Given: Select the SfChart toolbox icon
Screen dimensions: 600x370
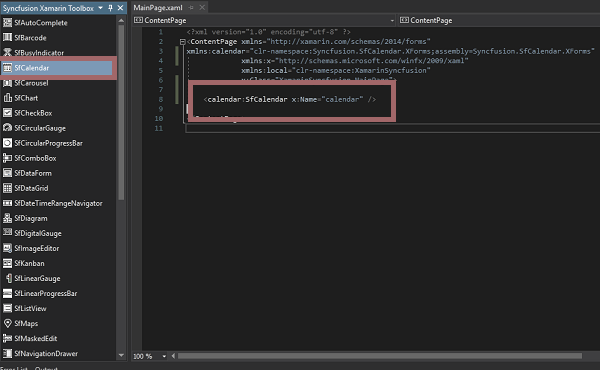Looking at the screenshot, I should click(7, 98).
